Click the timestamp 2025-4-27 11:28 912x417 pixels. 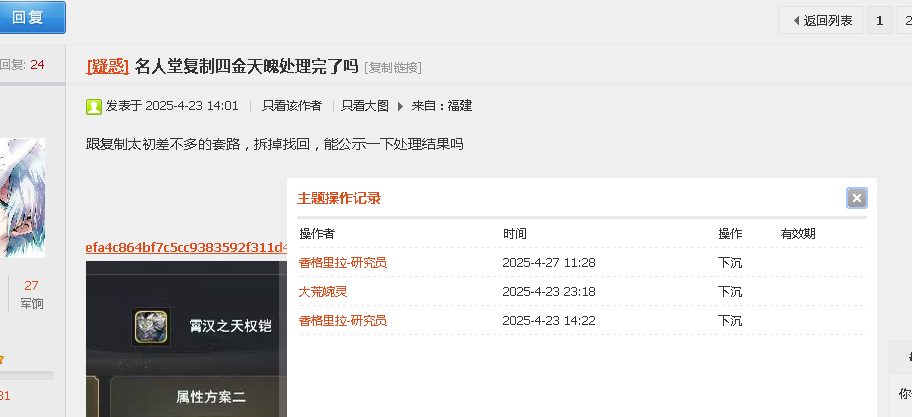click(548, 263)
